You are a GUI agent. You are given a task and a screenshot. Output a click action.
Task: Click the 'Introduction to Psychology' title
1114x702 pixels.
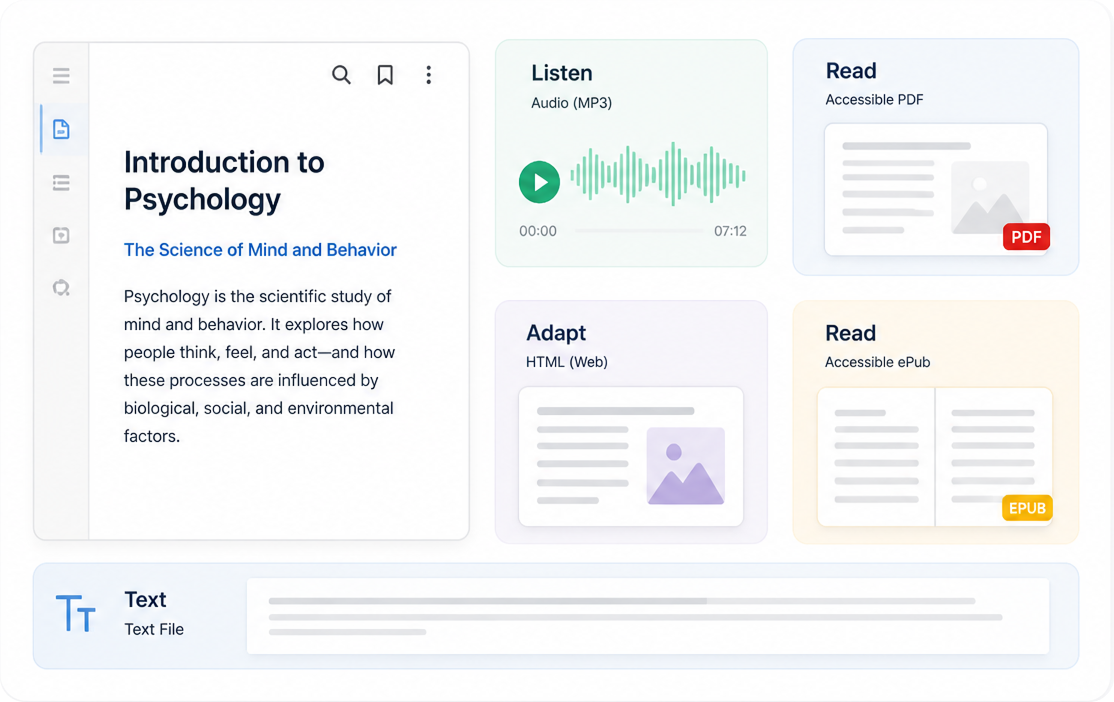point(225,180)
